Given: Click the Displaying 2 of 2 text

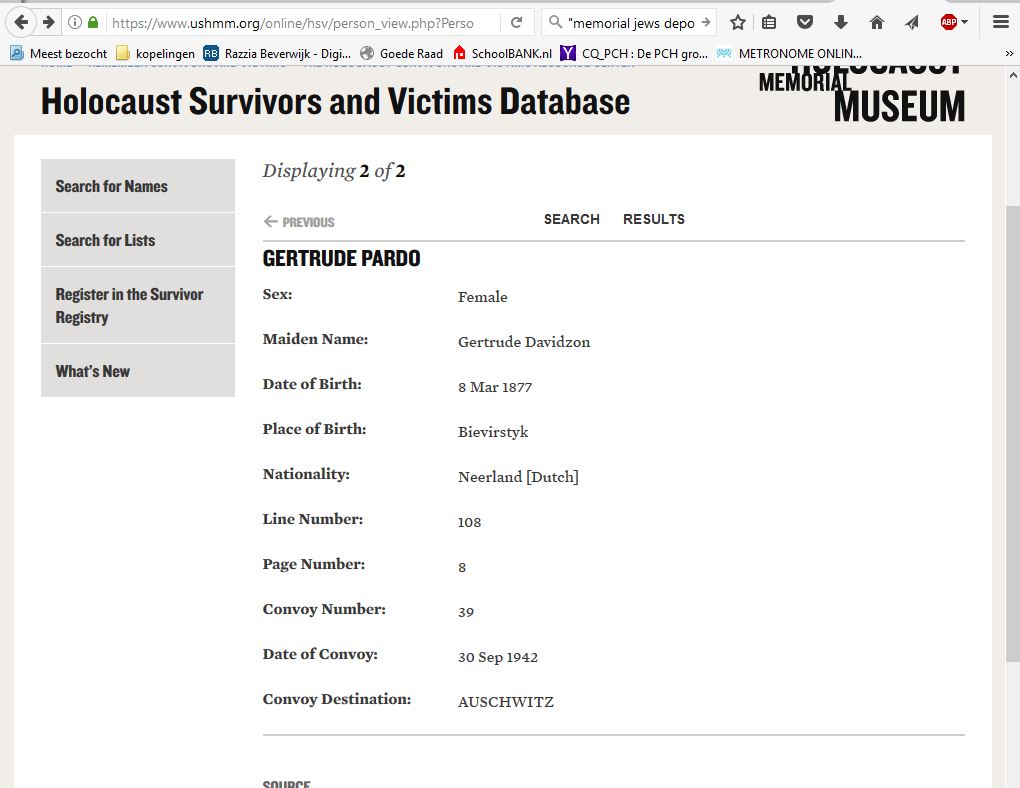Looking at the screenshot, I should [x=334, y=171].
